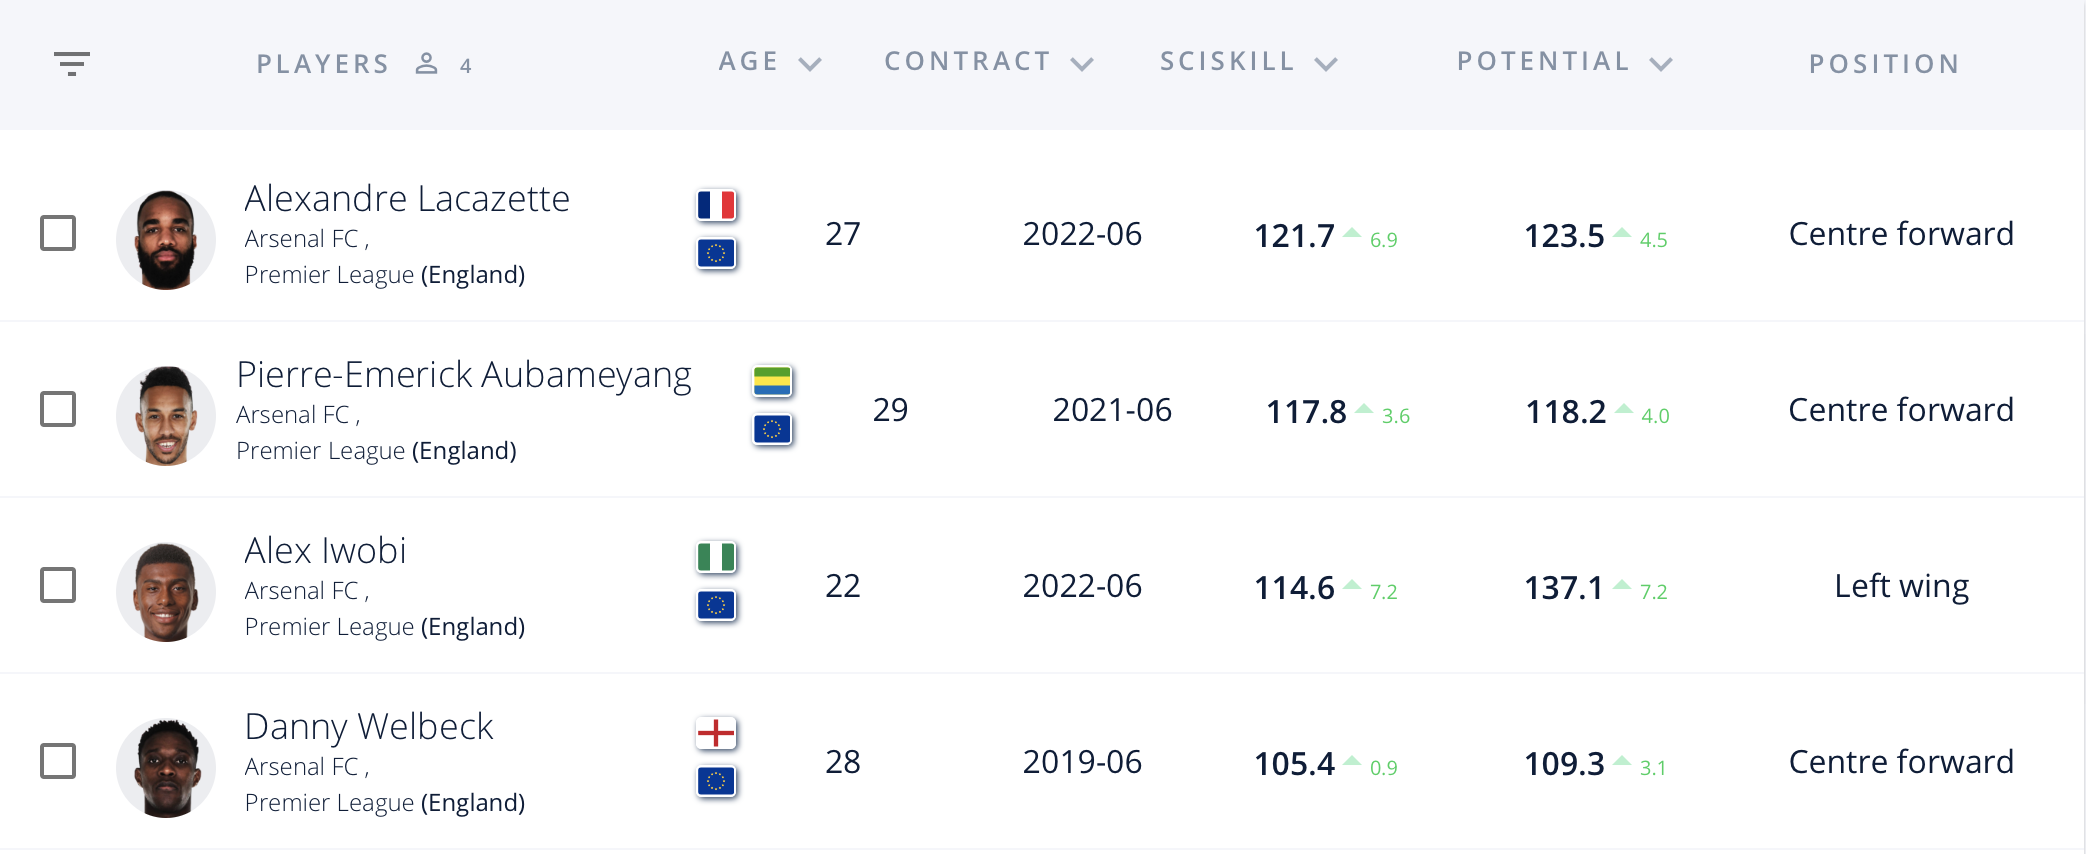Open Alex Iwobi's player profile name
2086x854 pixels.
tap(325, 551)
